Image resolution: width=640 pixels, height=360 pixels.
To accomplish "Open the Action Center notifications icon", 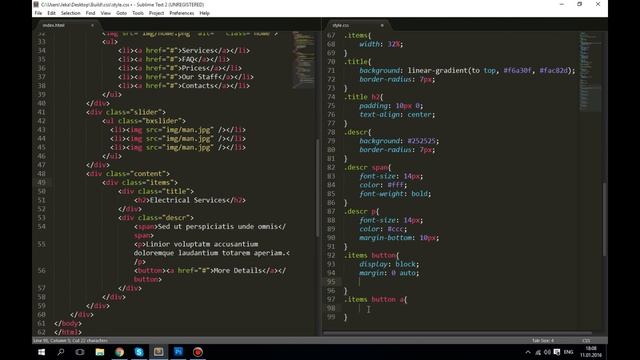I will coord(557,352).
